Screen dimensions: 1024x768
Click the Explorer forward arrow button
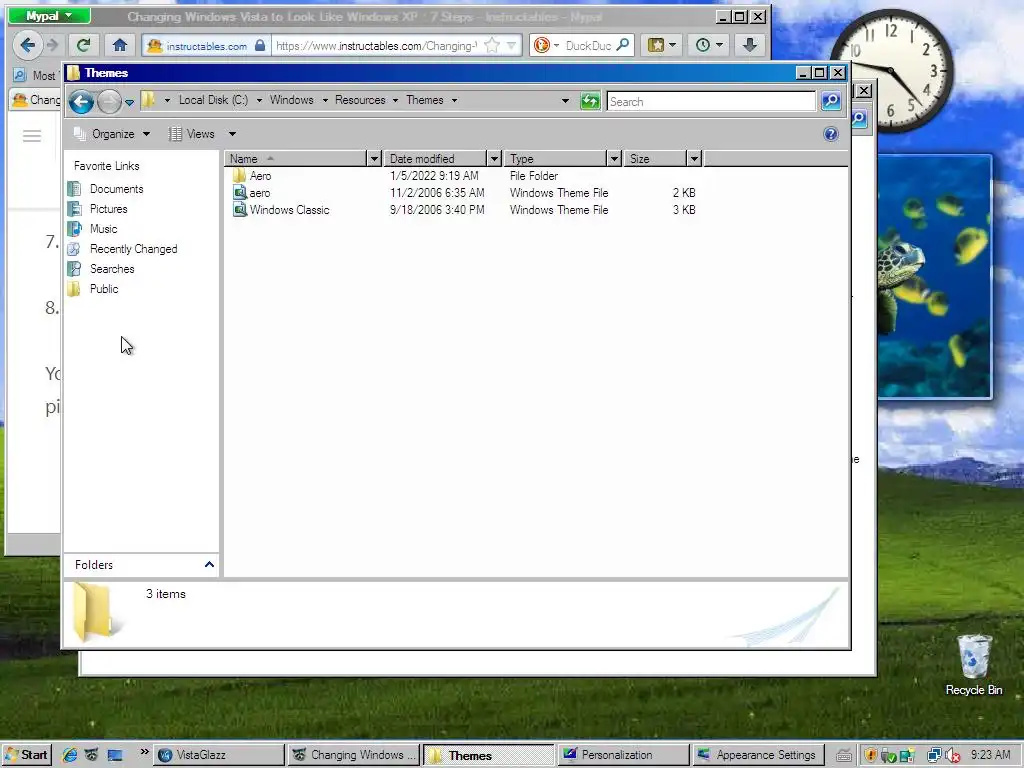[109, 101]
